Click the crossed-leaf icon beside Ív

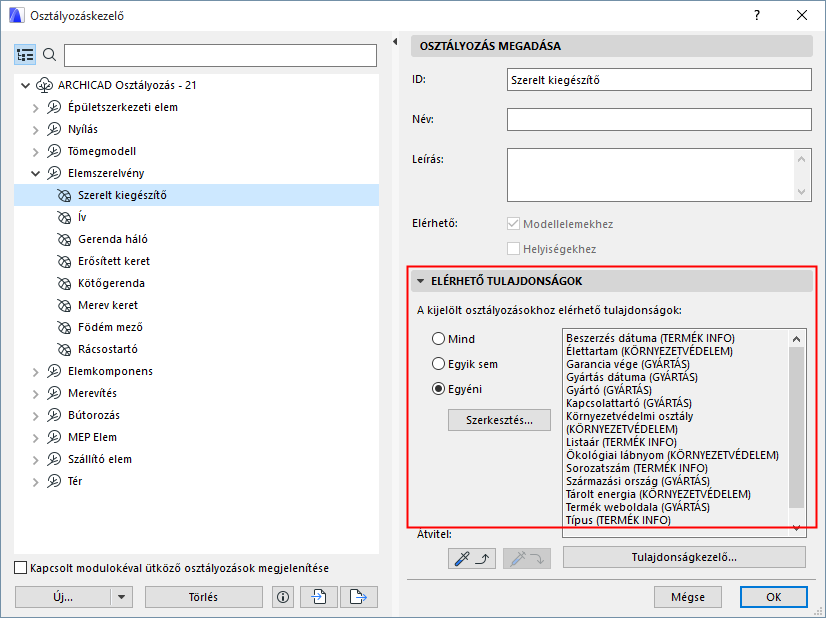coord(64,217)
